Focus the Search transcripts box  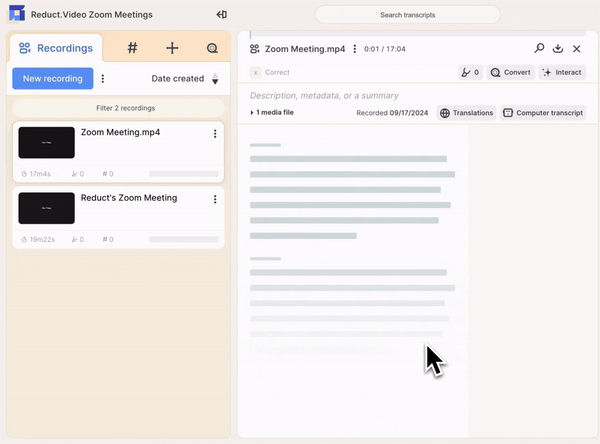click(408, 15)
